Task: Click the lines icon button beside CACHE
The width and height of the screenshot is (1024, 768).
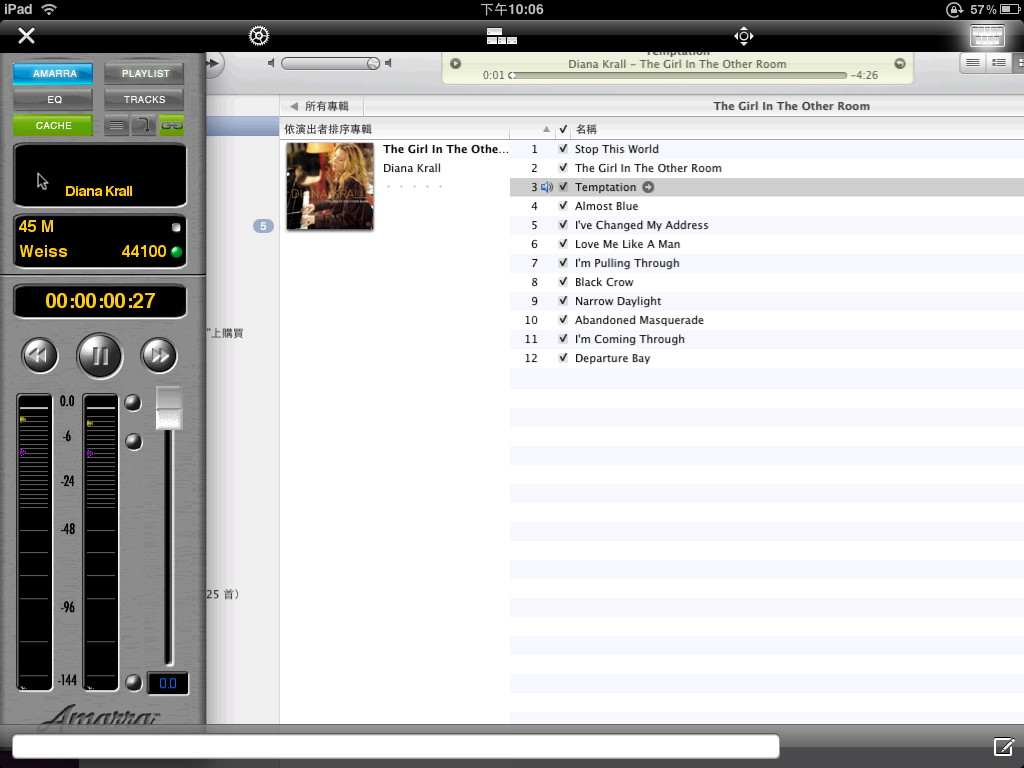Action: pyautogui.click(x=116, y=125)
